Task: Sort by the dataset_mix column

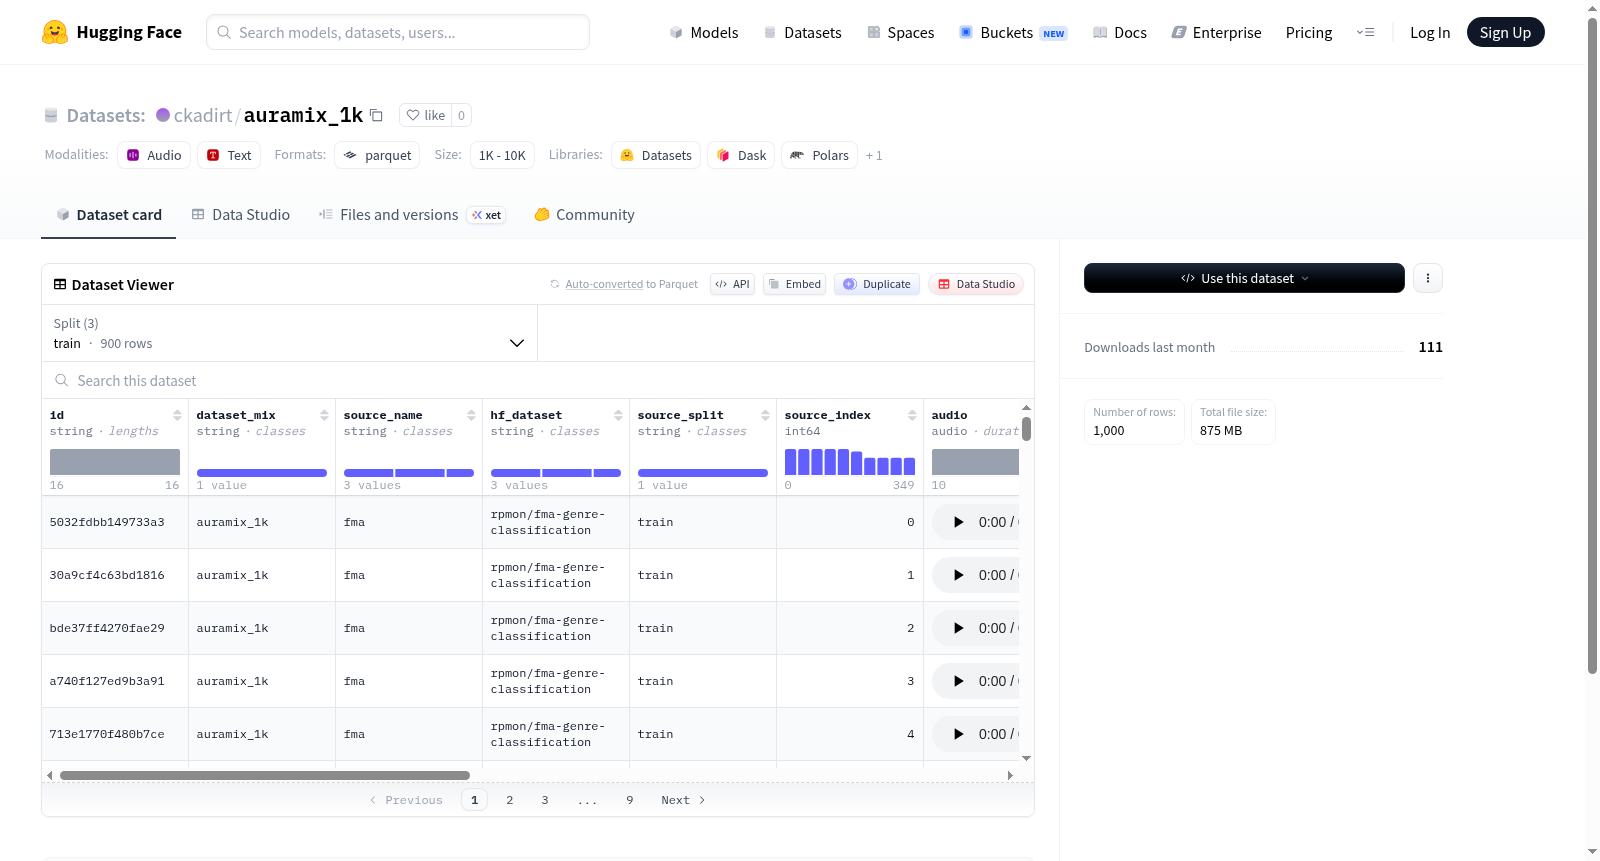Action: (x=324, y=415)
